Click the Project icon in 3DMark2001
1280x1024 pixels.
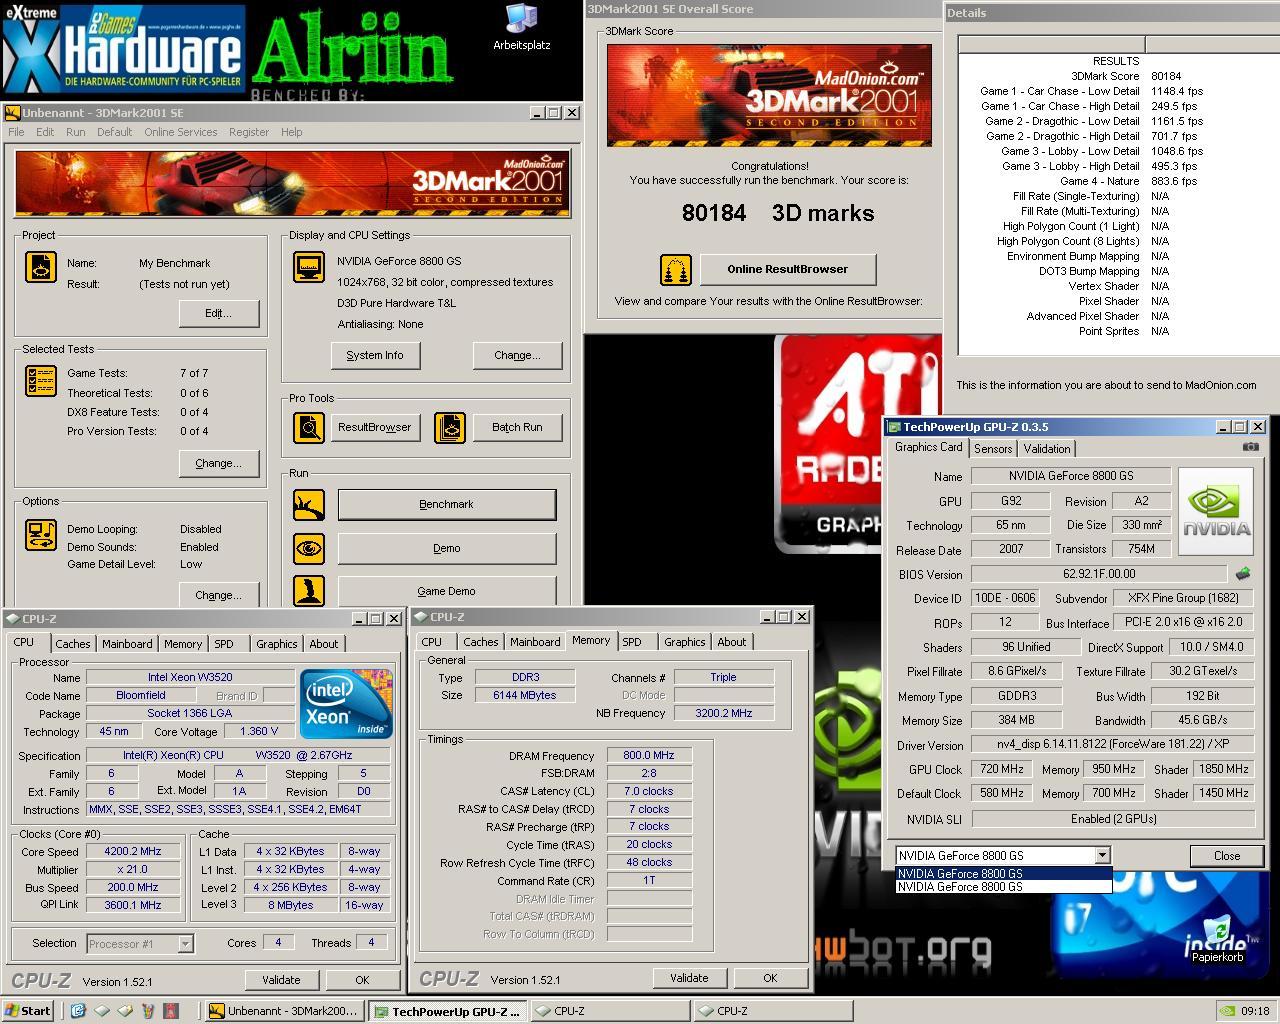tap(41, 267)
